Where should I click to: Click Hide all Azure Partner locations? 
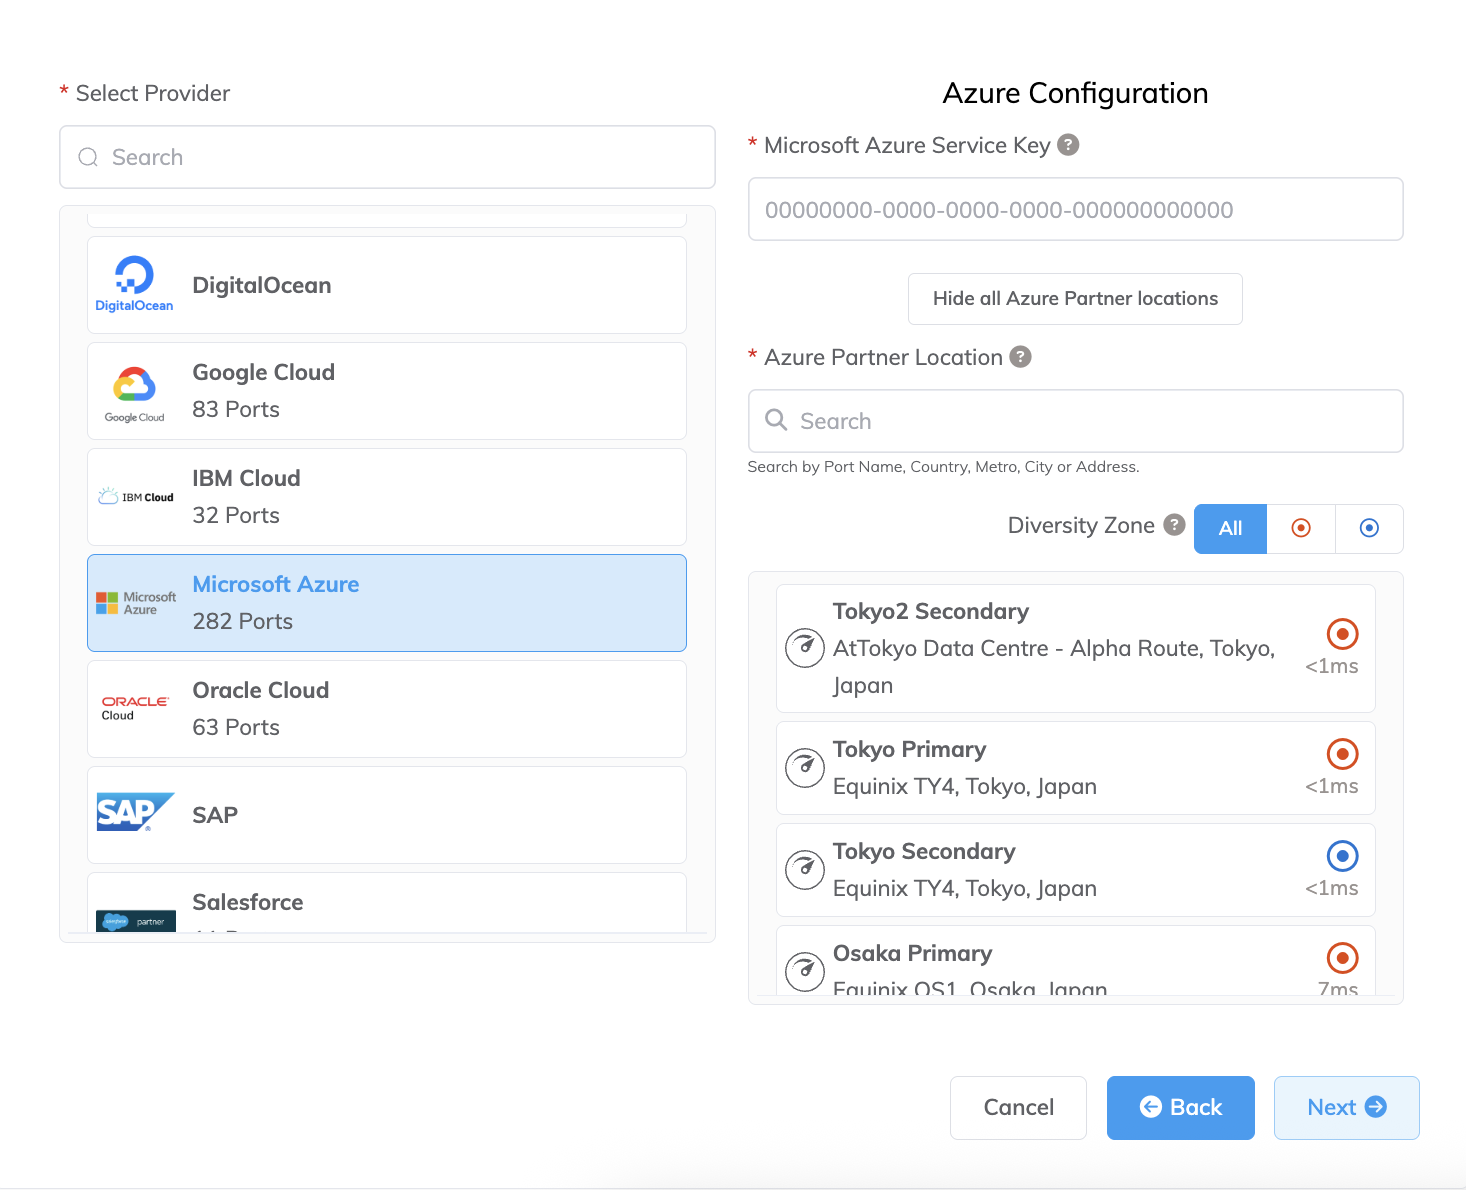pyautogui.click(x=1075, y=298)
